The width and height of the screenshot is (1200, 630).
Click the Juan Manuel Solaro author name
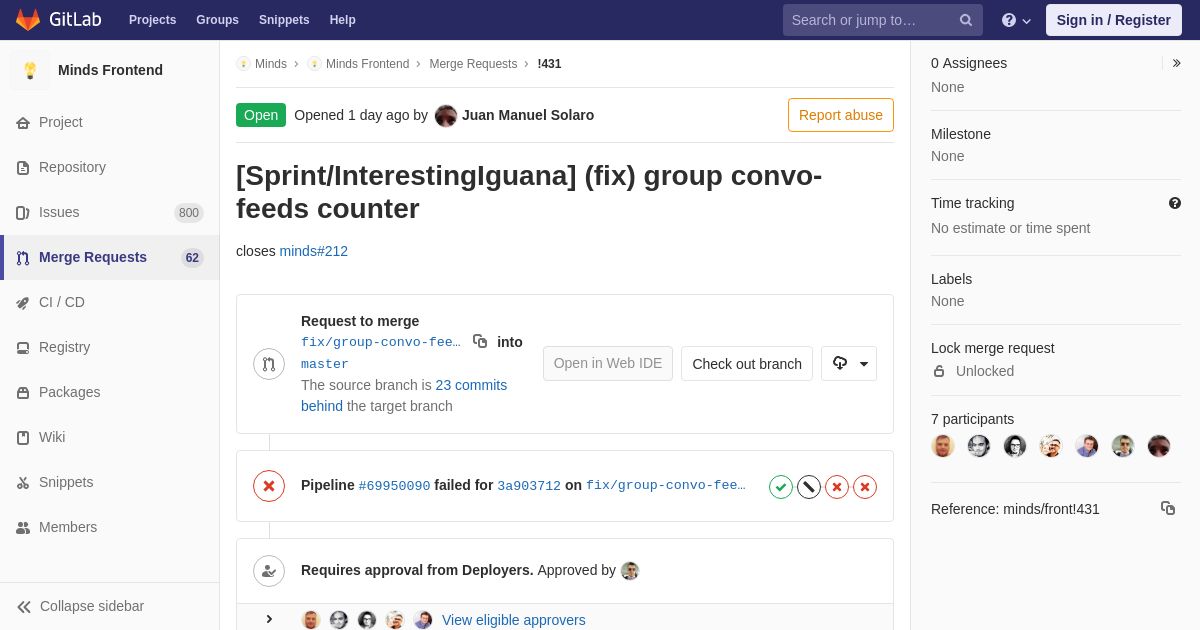(528, 115)
